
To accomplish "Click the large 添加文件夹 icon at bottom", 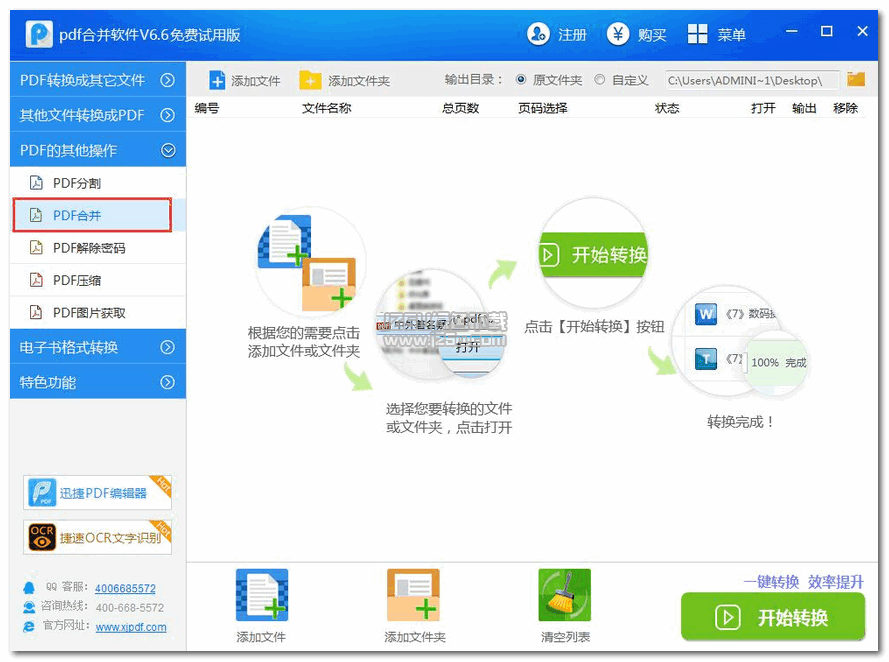I will point(413,595).
